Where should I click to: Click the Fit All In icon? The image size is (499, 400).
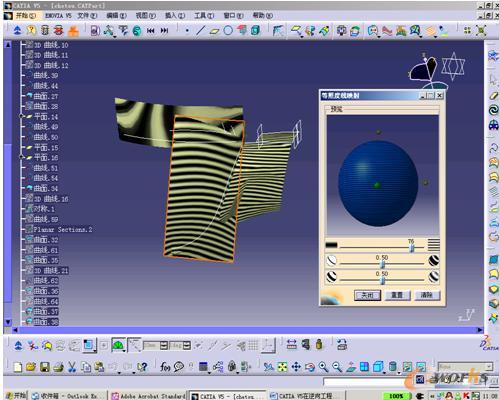[282, 367]
